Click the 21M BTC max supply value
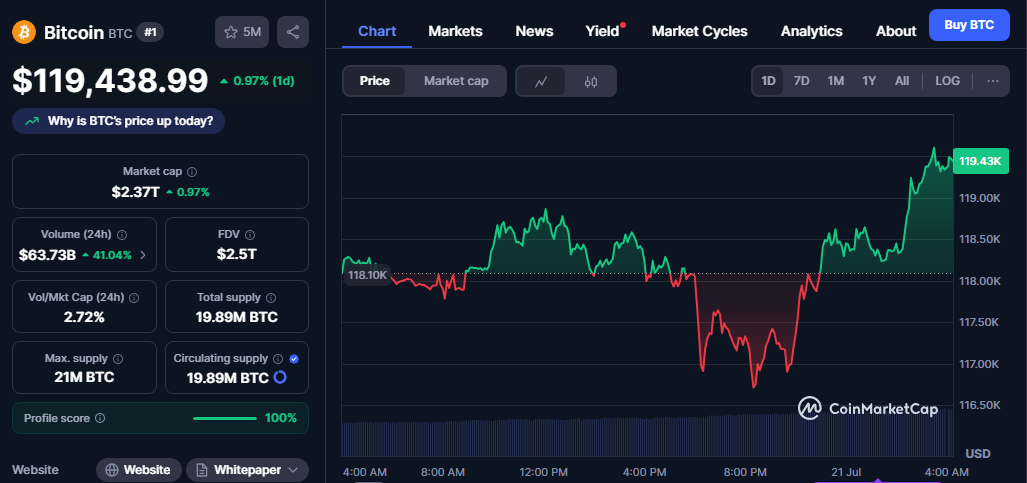The height and width of the screenshot is (483, 1027). pos(84,377)
